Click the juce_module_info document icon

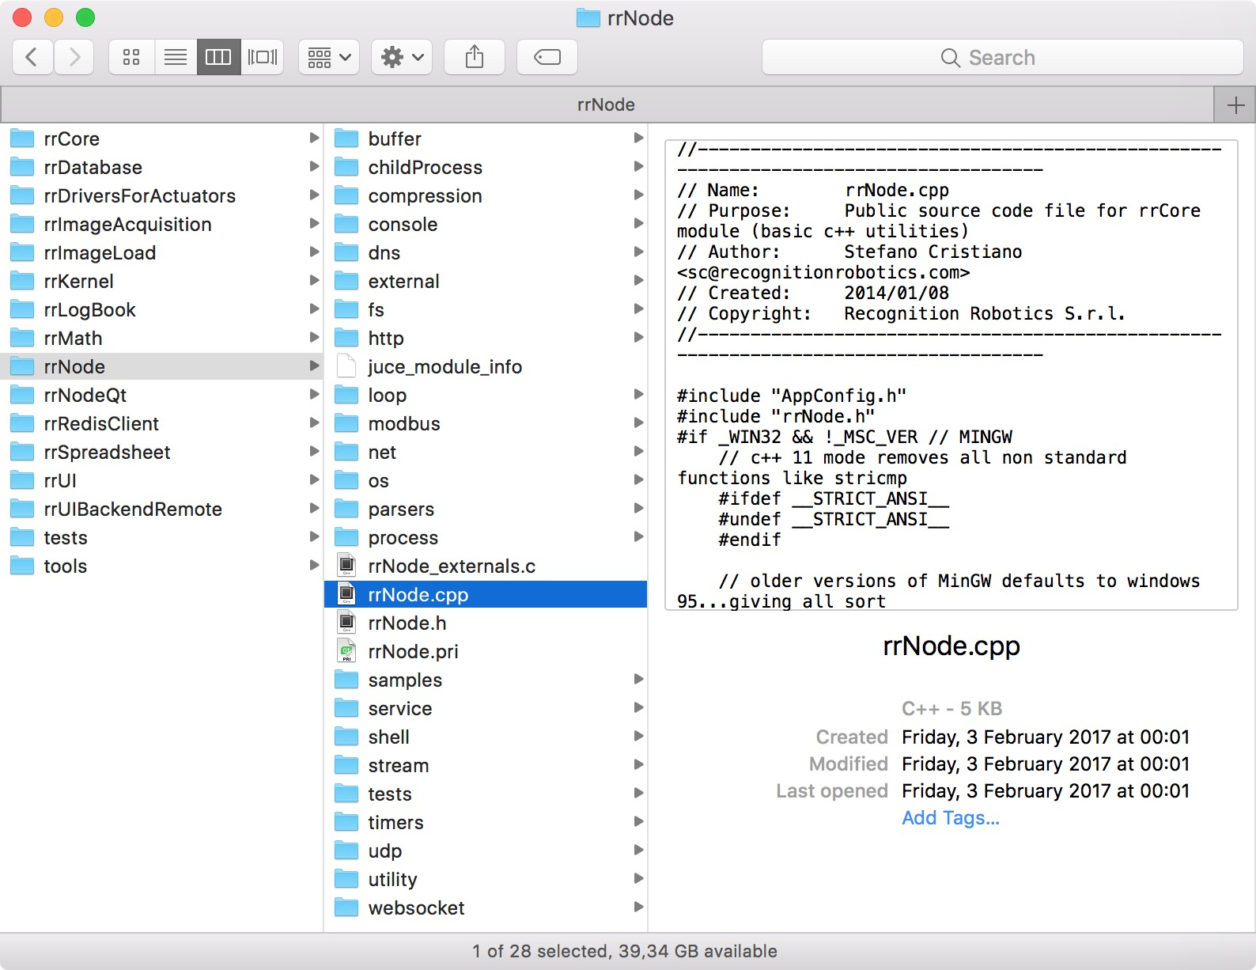pos(346,366)
